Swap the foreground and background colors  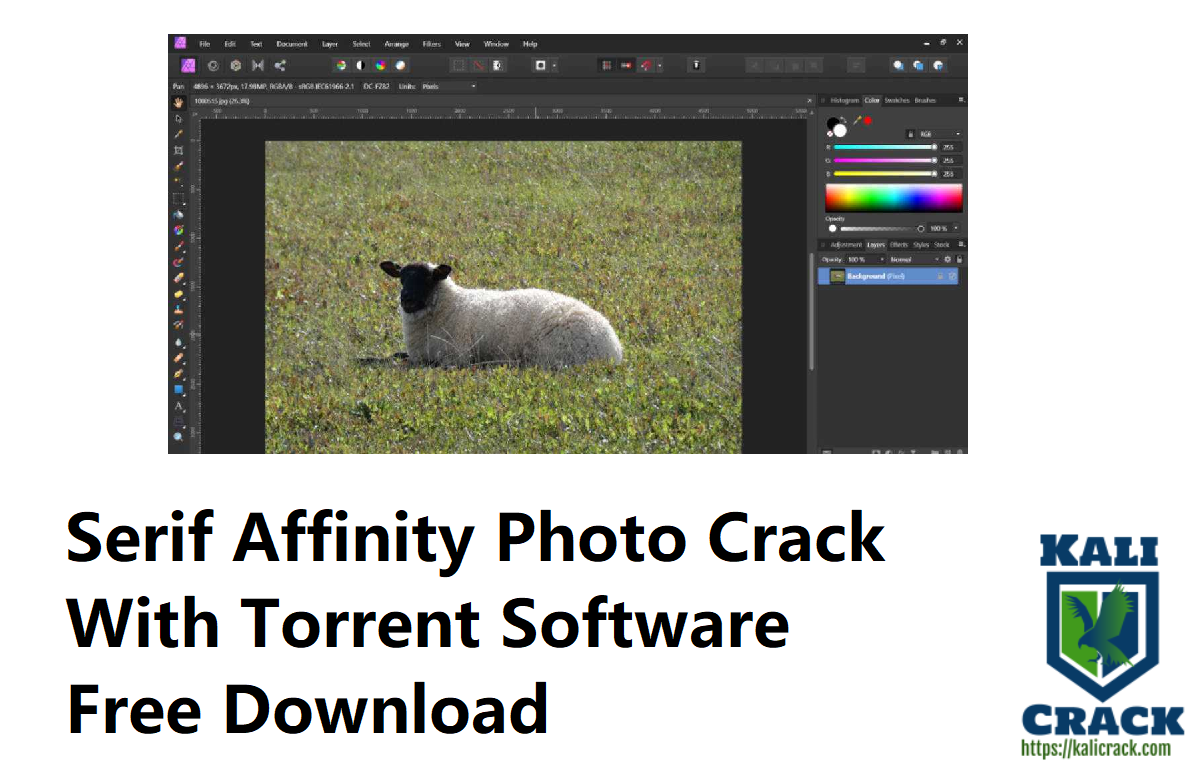(x=843, y=119)
